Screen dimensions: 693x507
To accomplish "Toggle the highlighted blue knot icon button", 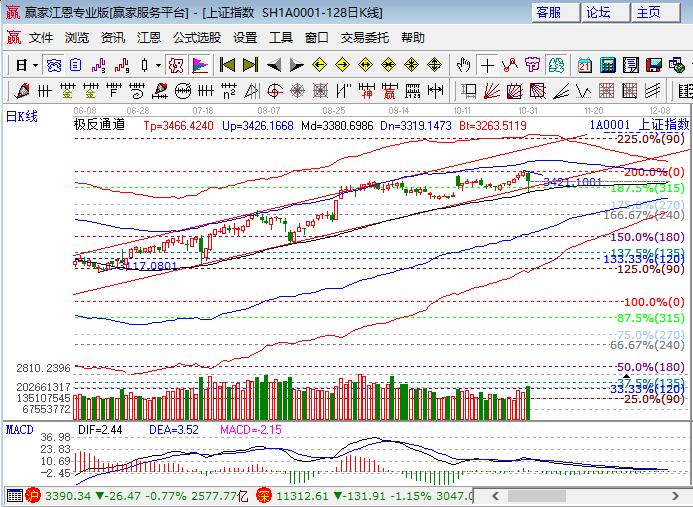I will [x=53, y=65].
